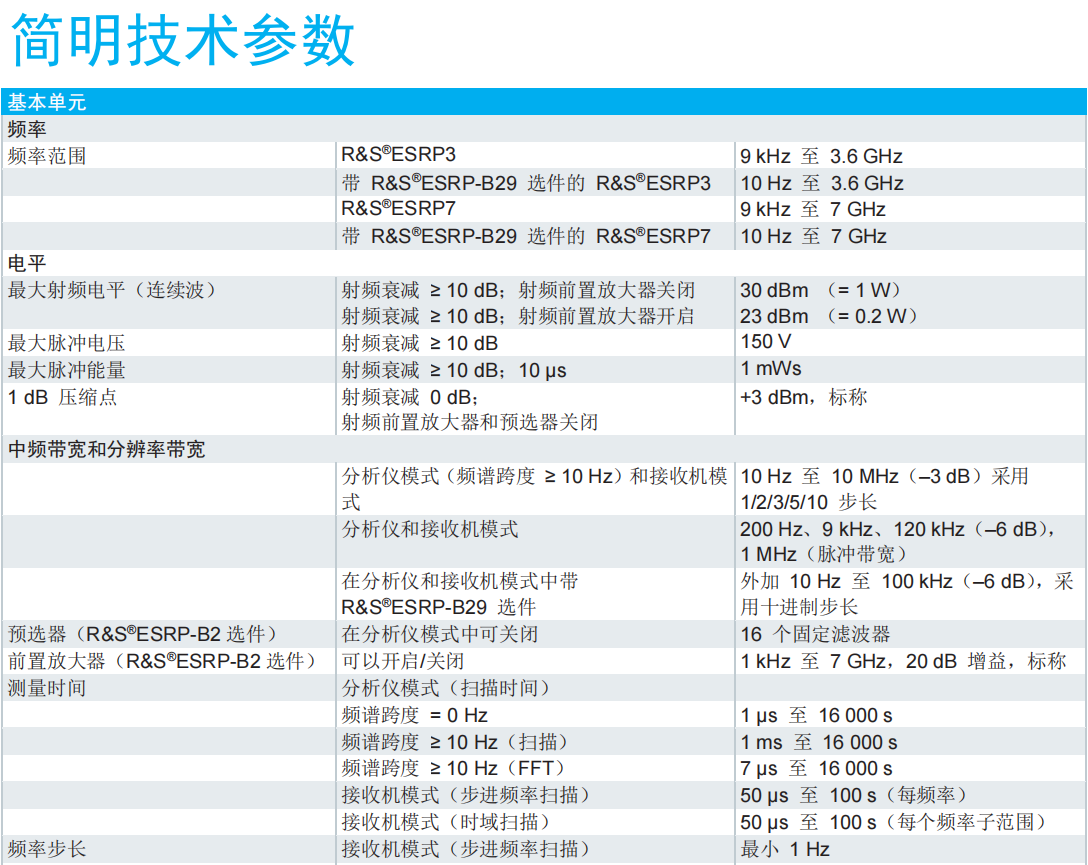The width and height of the screenshot is (1088, 865).
Task: Select the 基本单元 blue section header
Action: 47,102
